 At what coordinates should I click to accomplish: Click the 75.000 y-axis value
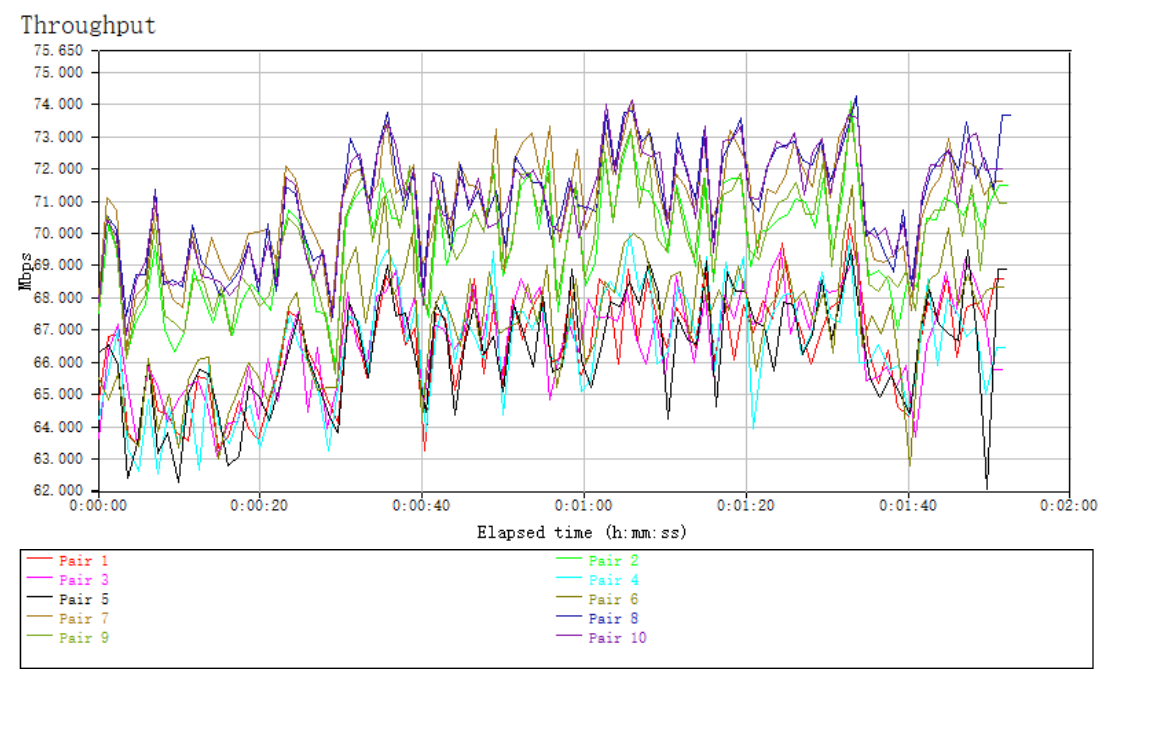[58, 73]
